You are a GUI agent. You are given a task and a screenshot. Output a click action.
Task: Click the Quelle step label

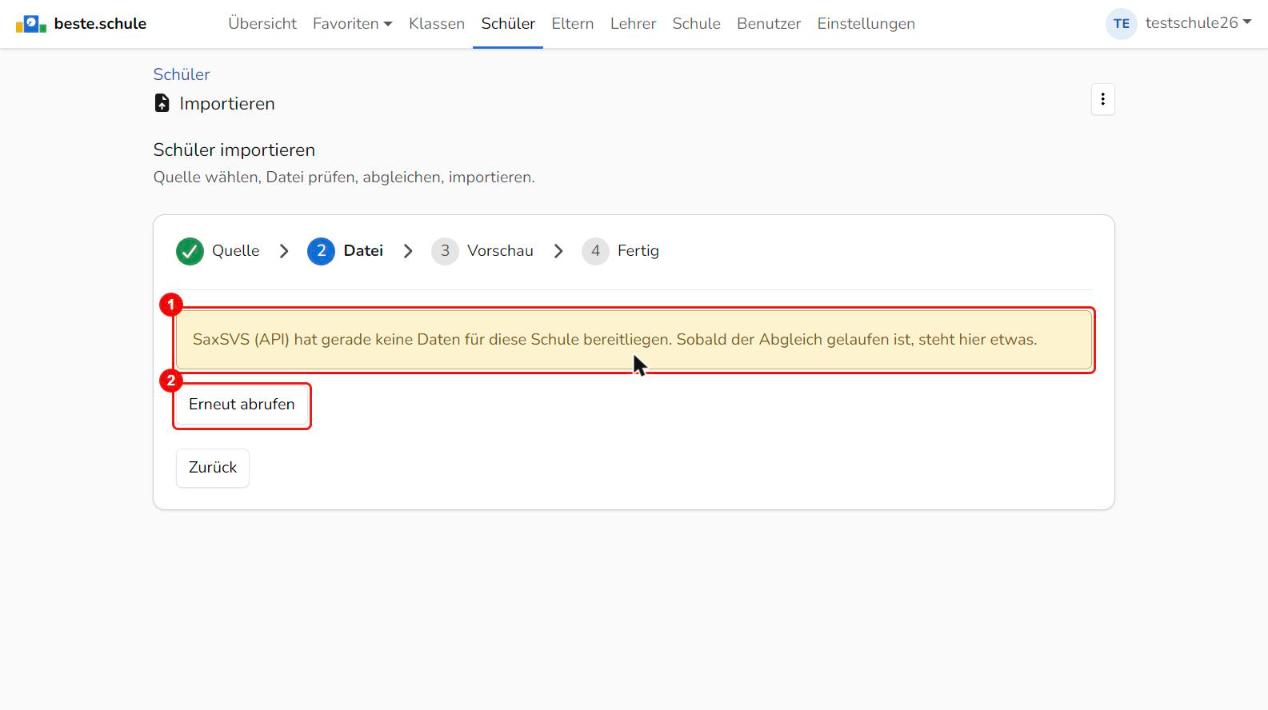[235, 251]
